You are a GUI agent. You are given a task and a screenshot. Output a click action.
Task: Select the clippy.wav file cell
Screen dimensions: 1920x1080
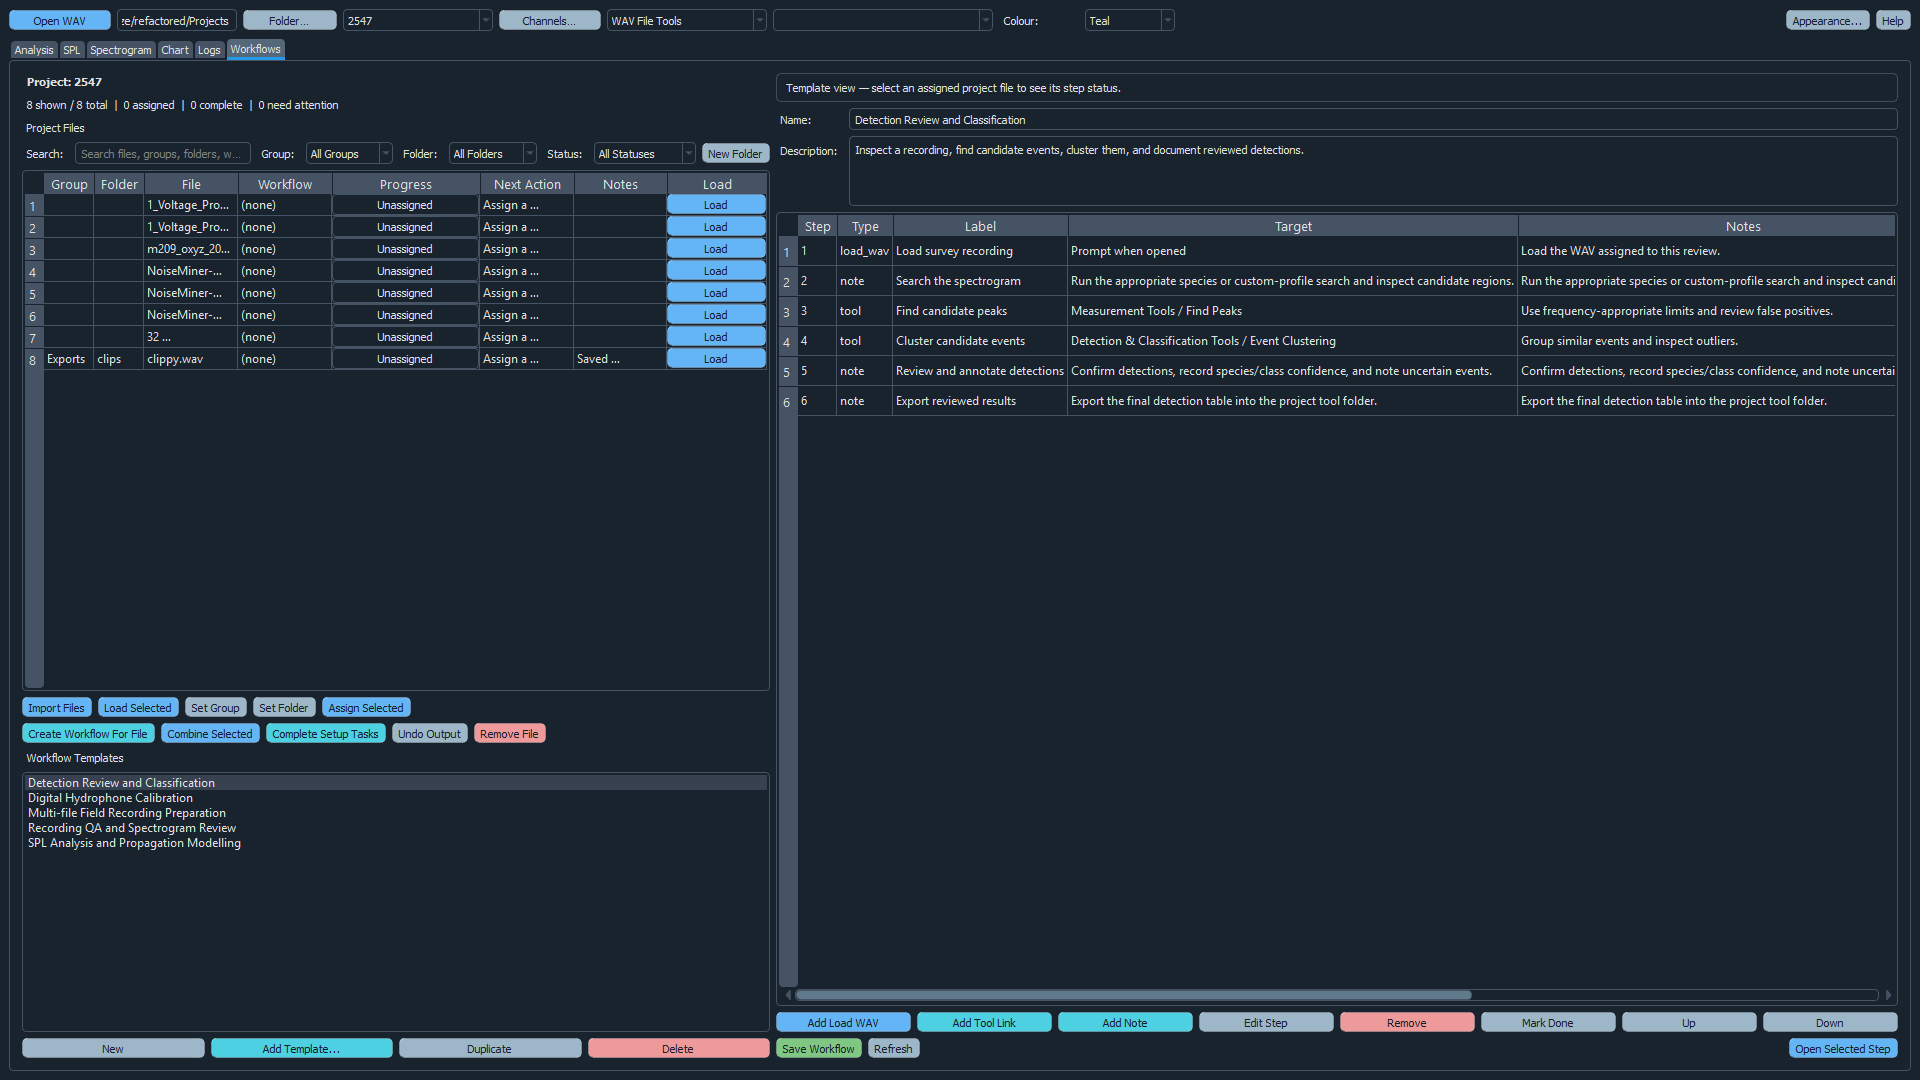190,359
